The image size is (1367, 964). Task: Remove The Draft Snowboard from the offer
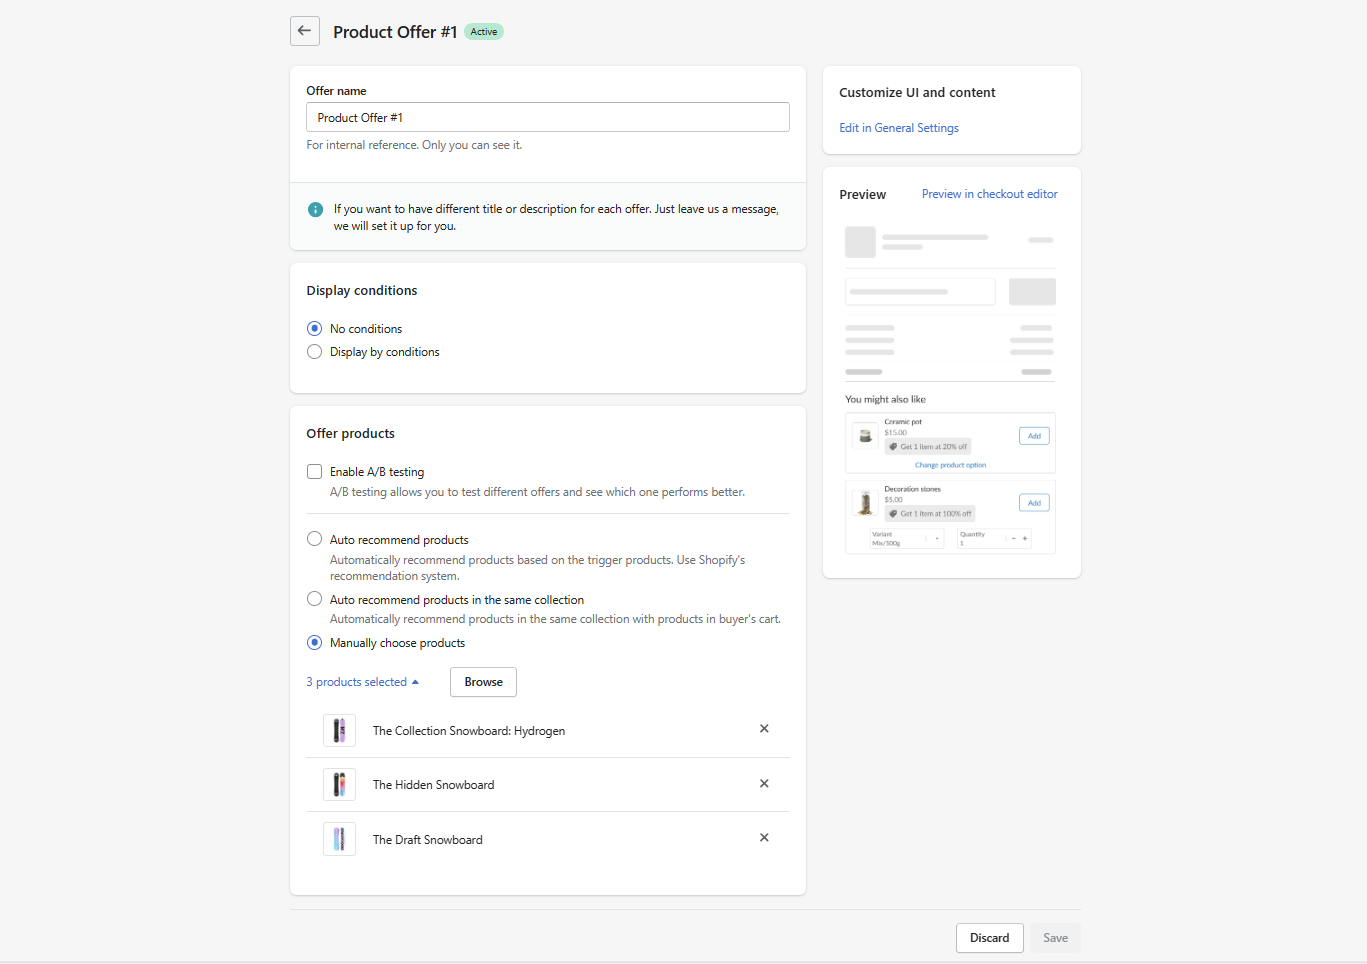click(764, 838)
